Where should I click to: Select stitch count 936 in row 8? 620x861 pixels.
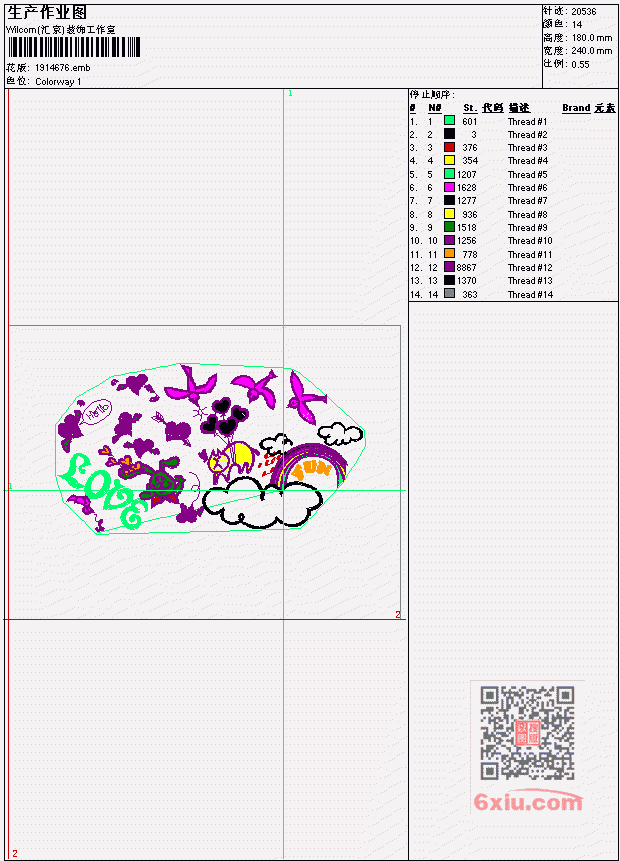point(470,215)
